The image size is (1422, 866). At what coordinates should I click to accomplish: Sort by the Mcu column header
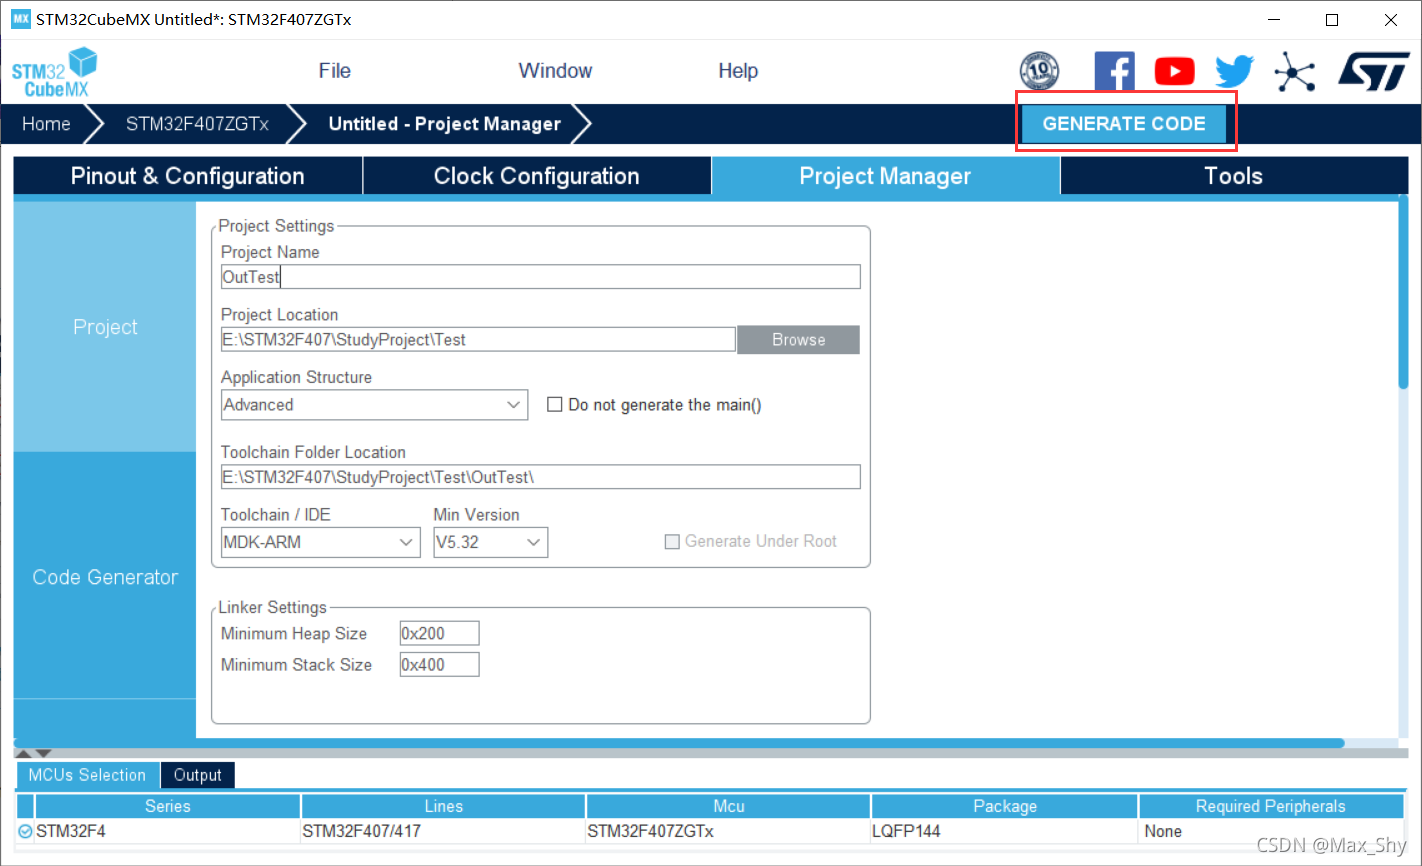click(728, 806)
